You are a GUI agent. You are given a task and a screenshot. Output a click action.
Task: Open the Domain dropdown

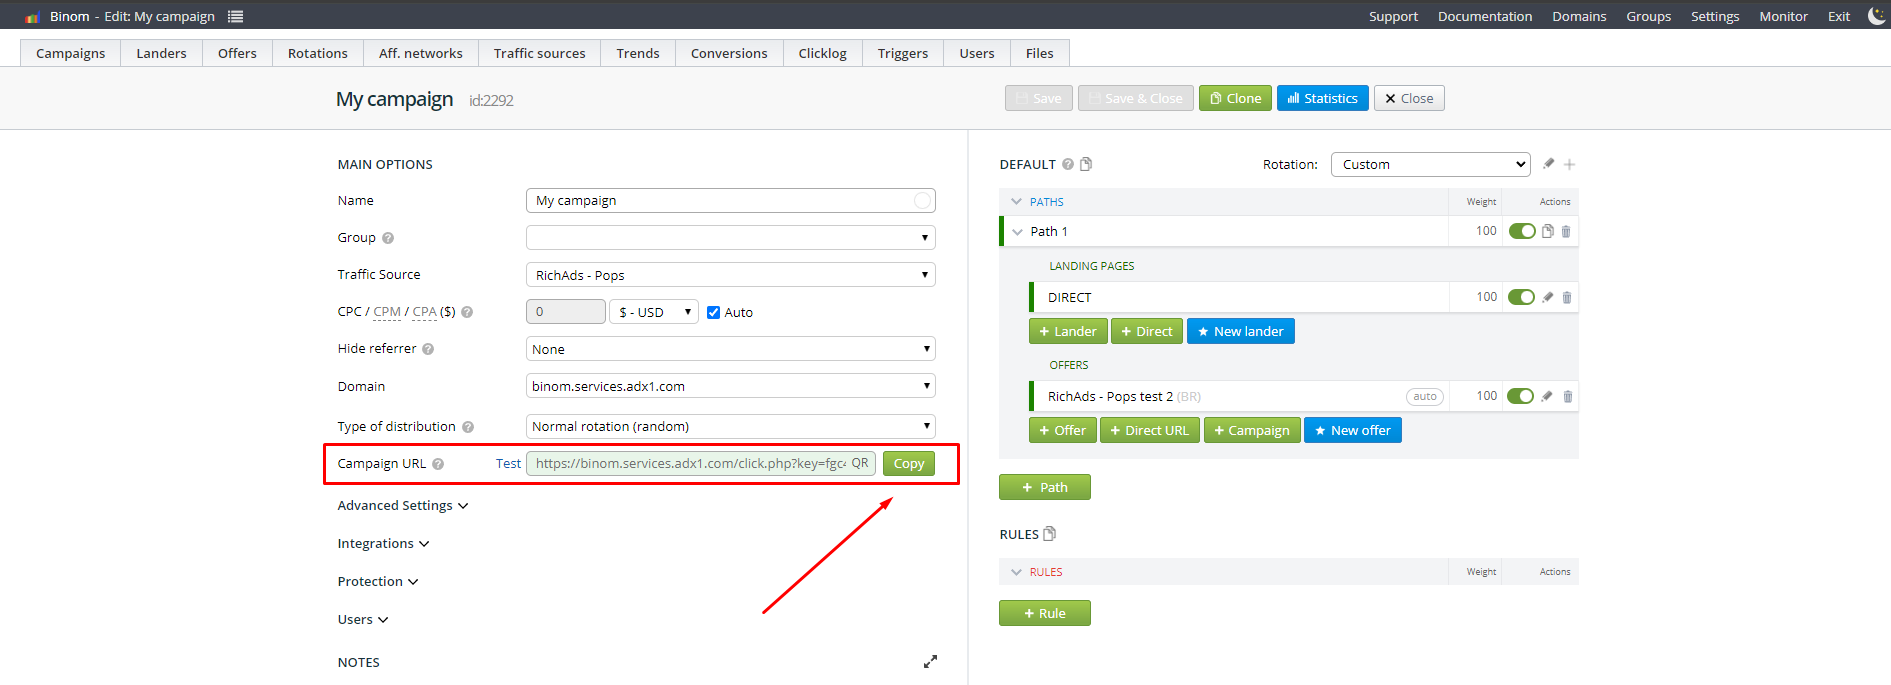[731, 386]
